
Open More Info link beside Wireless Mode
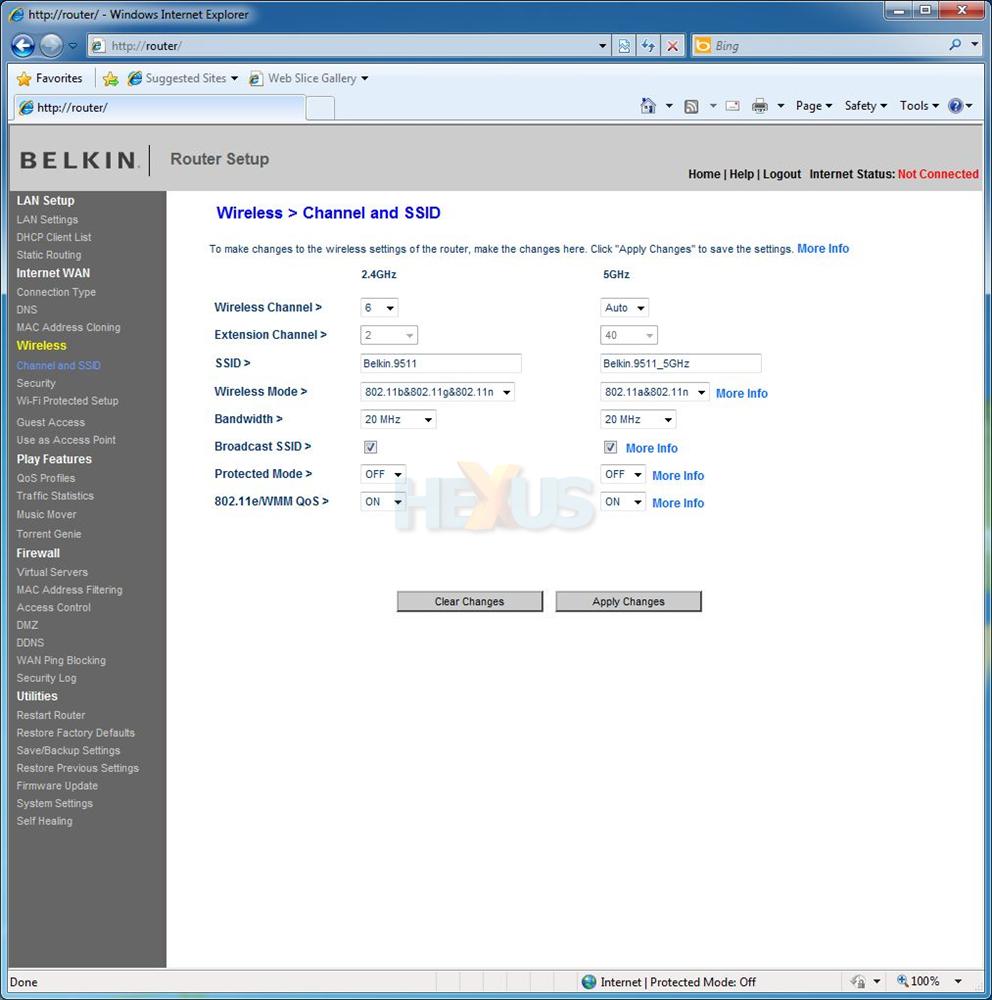coord(741,393)
